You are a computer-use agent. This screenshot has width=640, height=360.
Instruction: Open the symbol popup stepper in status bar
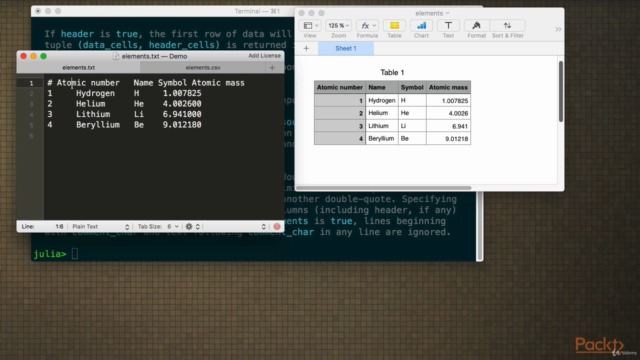[x=263, y=227]
